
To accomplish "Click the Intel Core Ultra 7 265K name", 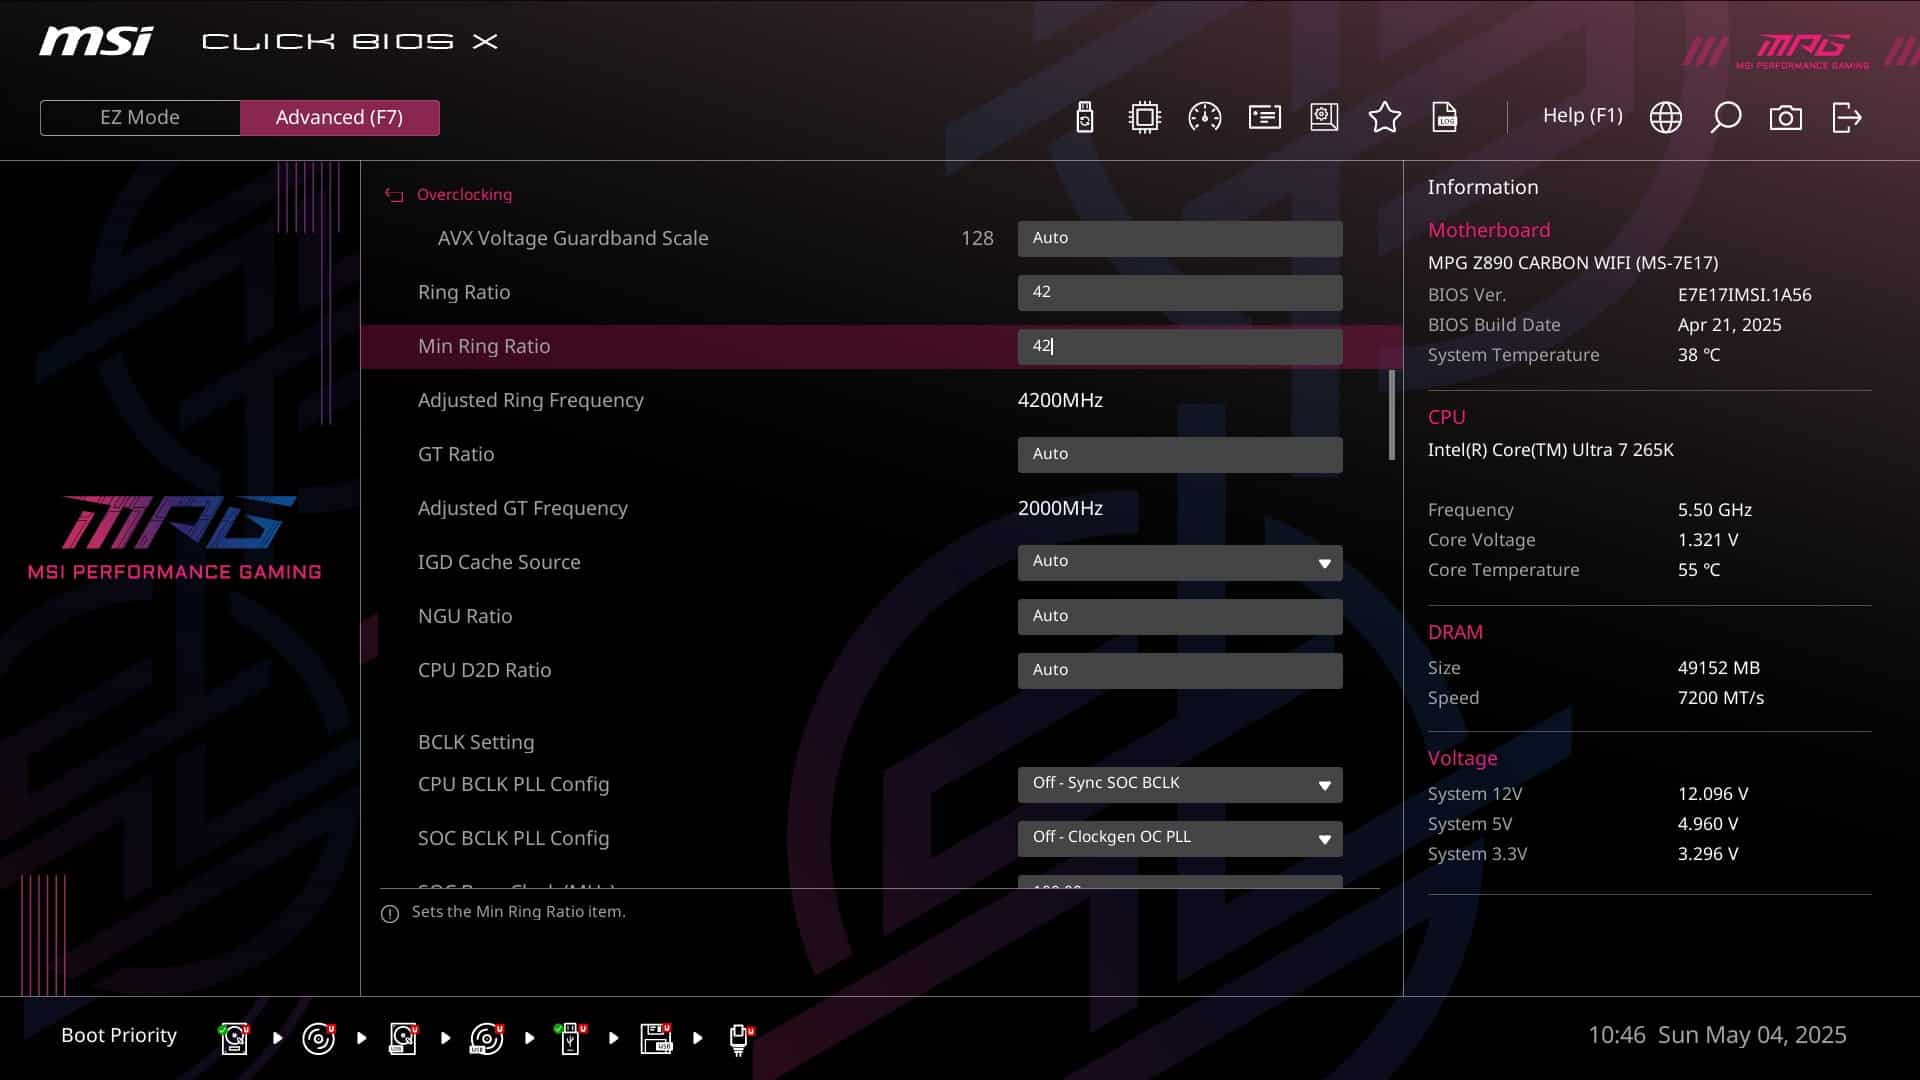I will point(1550,450).
